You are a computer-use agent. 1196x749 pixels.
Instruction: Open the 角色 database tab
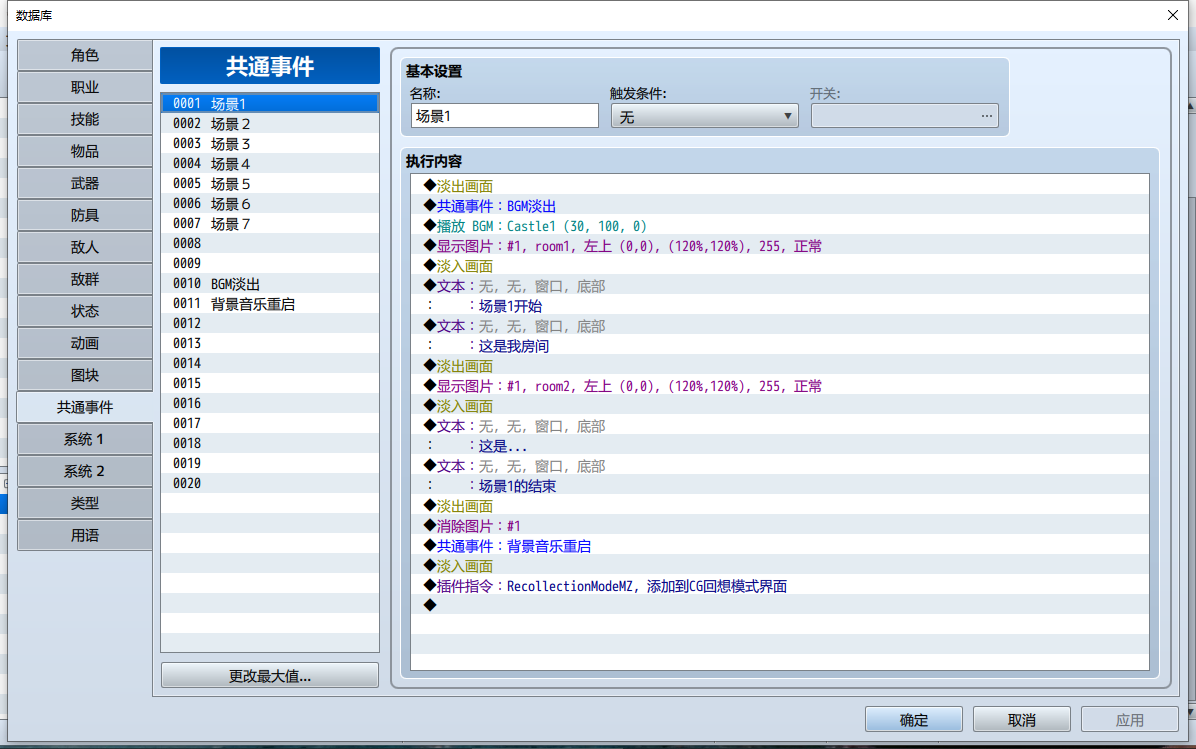[x=85, y=56]
